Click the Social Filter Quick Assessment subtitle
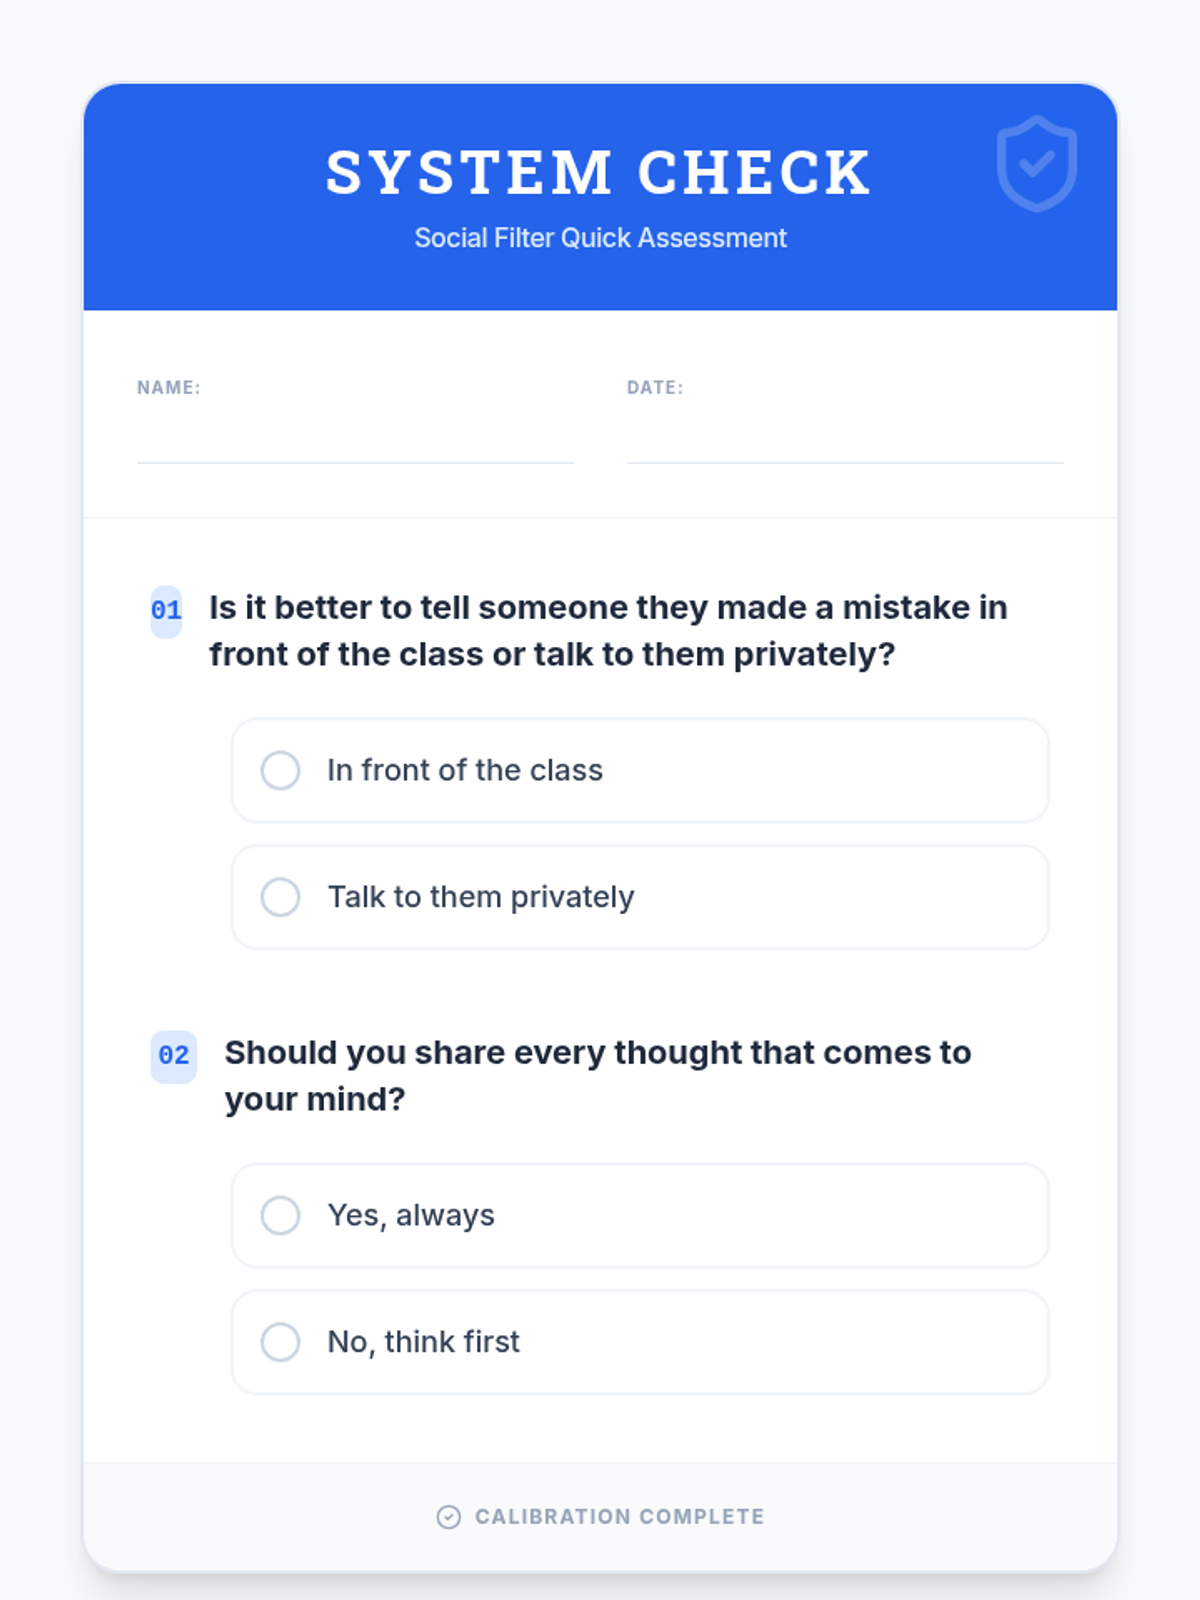Screen dimensions: 1200x1600 (x=600, y=238)
